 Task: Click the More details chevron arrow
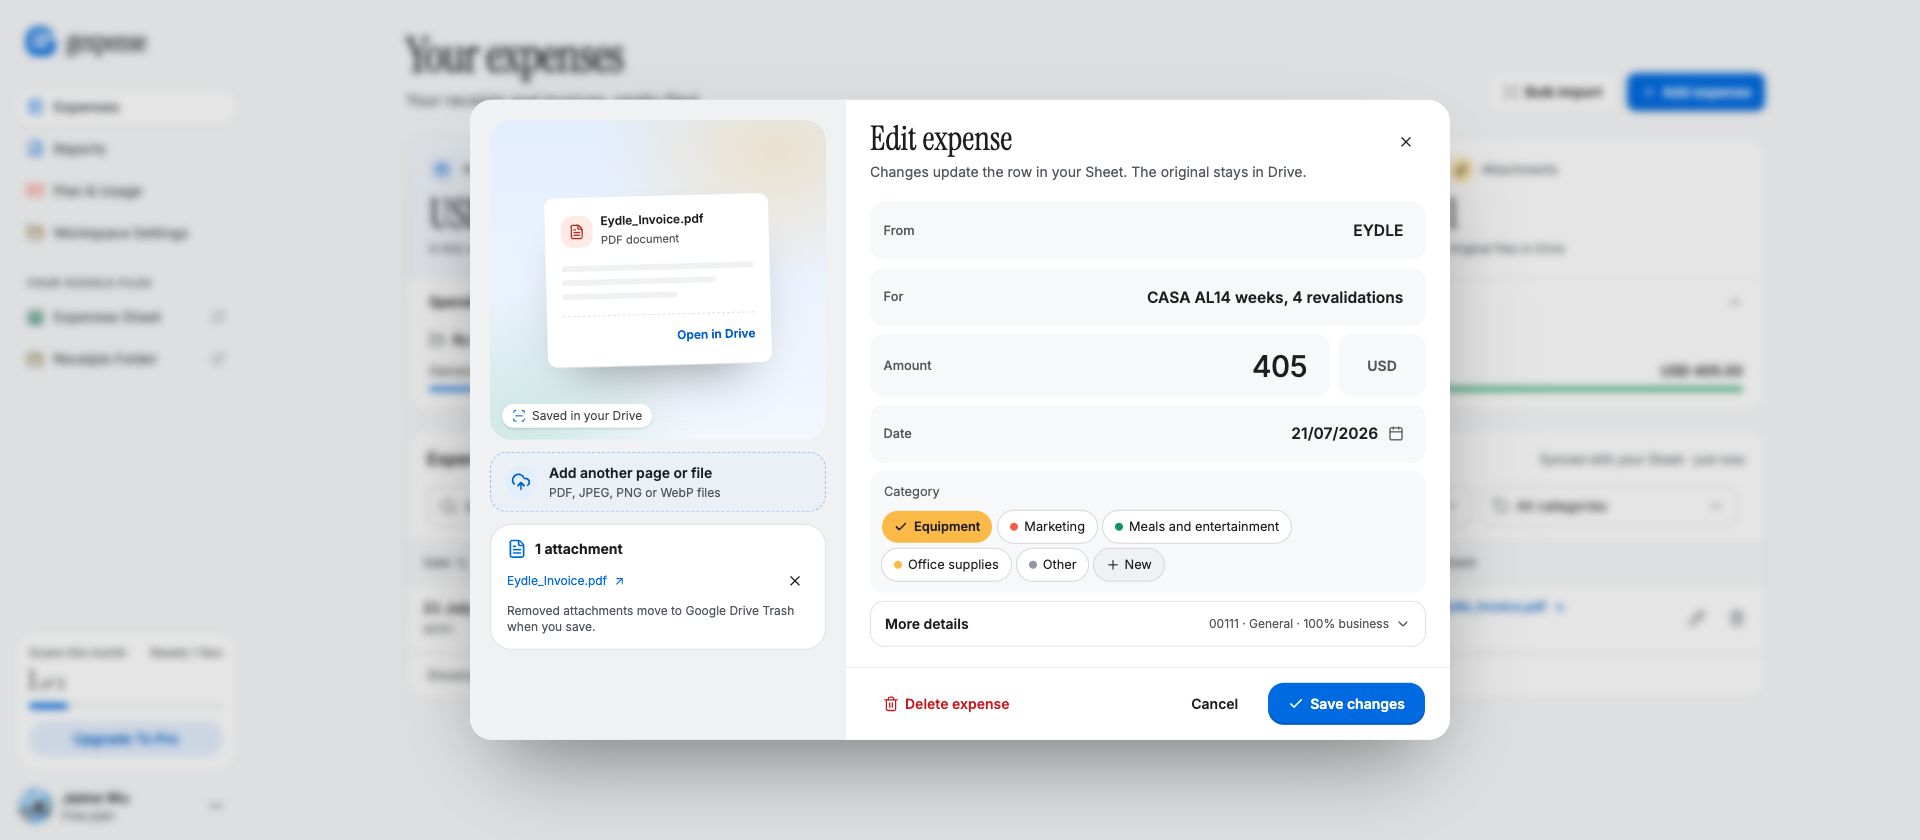[1403, 624]
